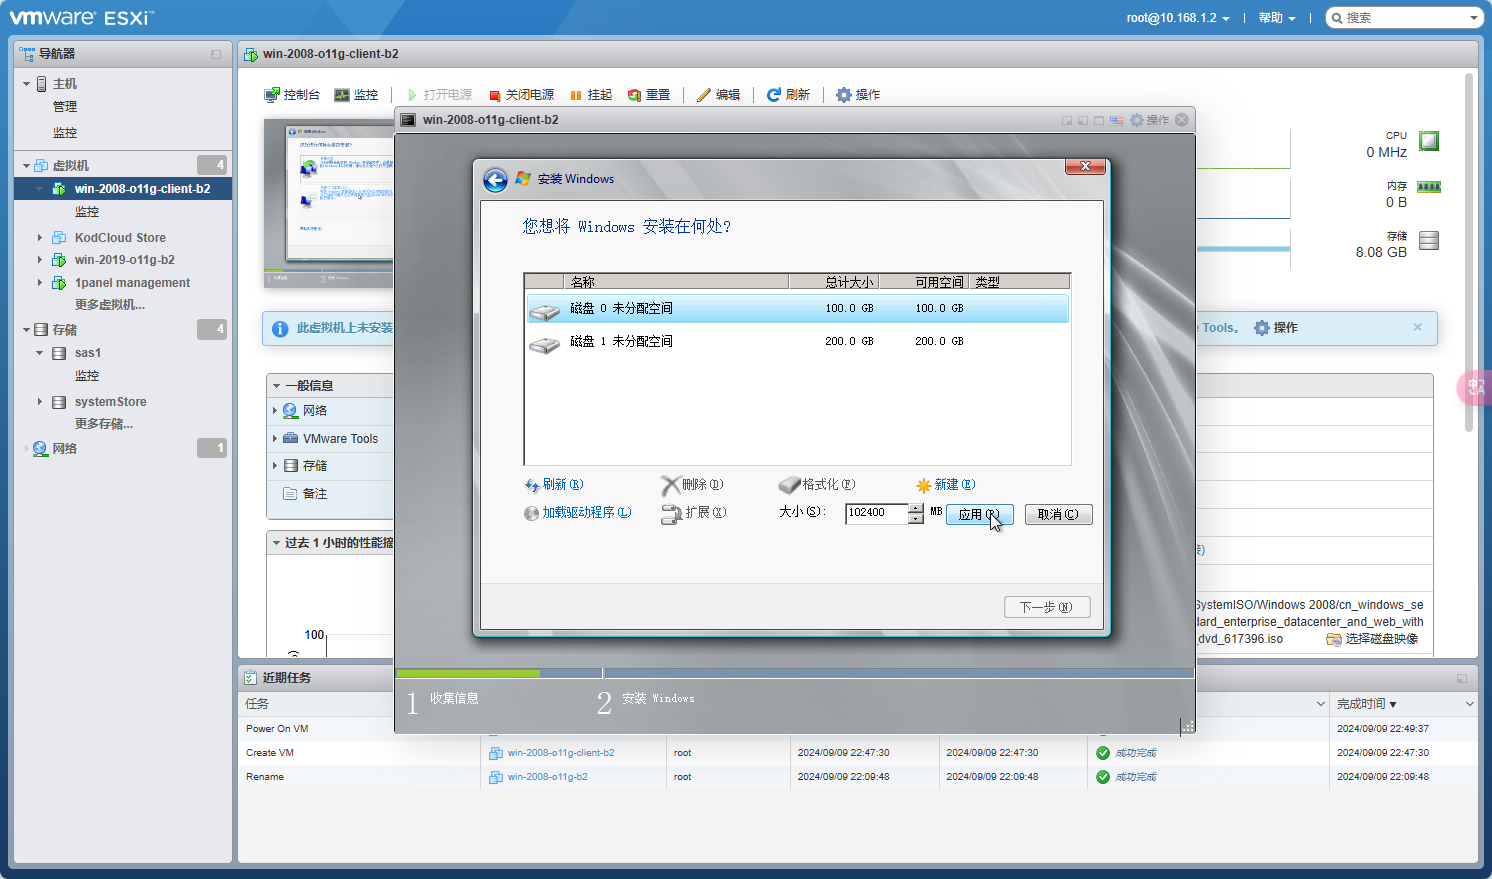The height and width of the screenshot is (879, 1492).
Task: Suspend the VM with 挂起 button
Action: [591, 95]
